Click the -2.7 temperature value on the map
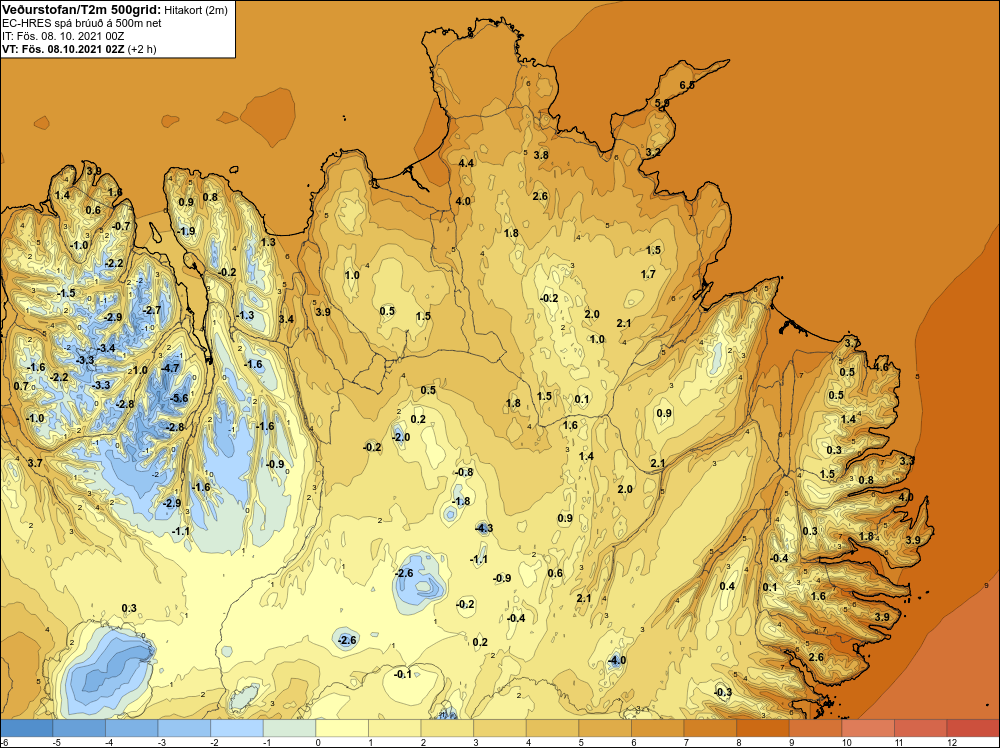This screenshot has width=1000, height=748. coord(152,311)
